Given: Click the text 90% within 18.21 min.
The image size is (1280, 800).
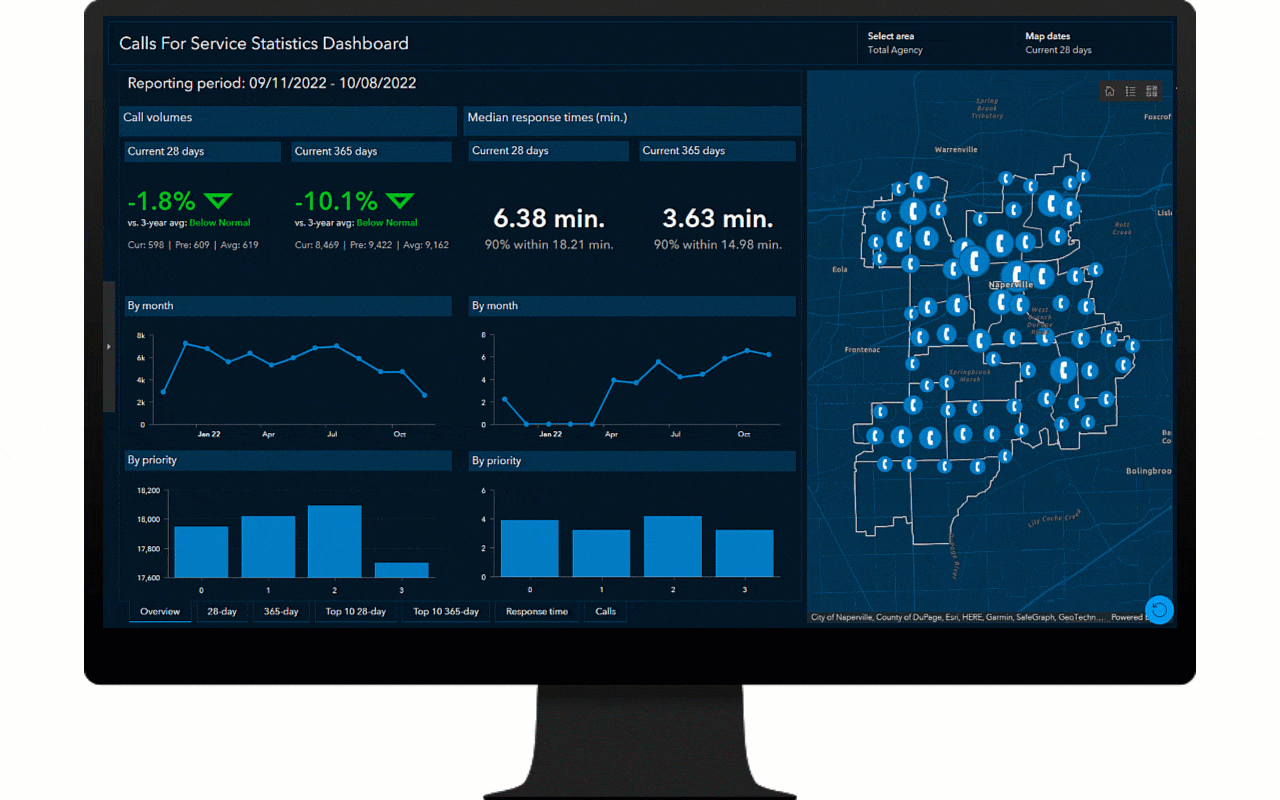Looking at the screenshot, I should [549, 244].
